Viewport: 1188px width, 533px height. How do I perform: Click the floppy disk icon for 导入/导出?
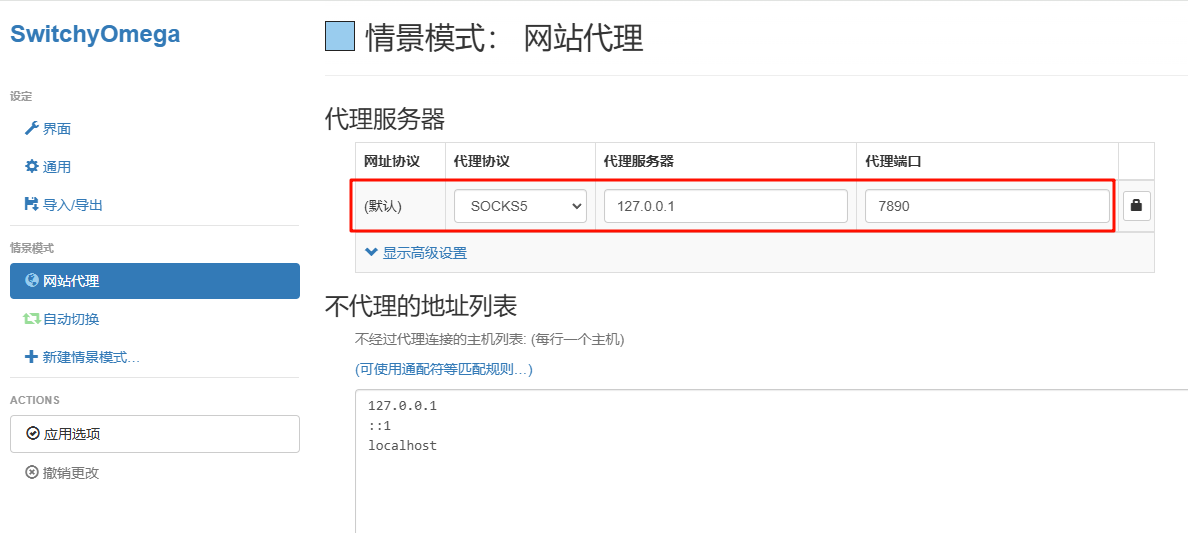click(31, 205)
